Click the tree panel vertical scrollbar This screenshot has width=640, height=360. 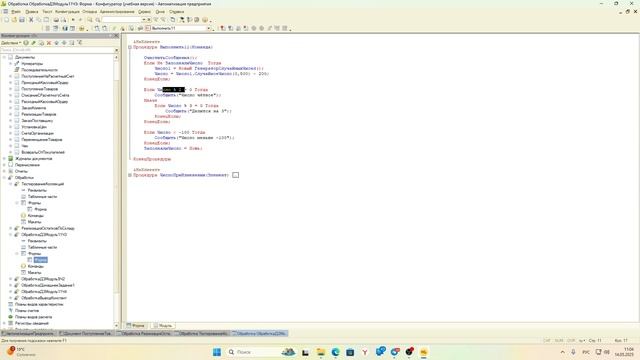click(x=116, y=190)
